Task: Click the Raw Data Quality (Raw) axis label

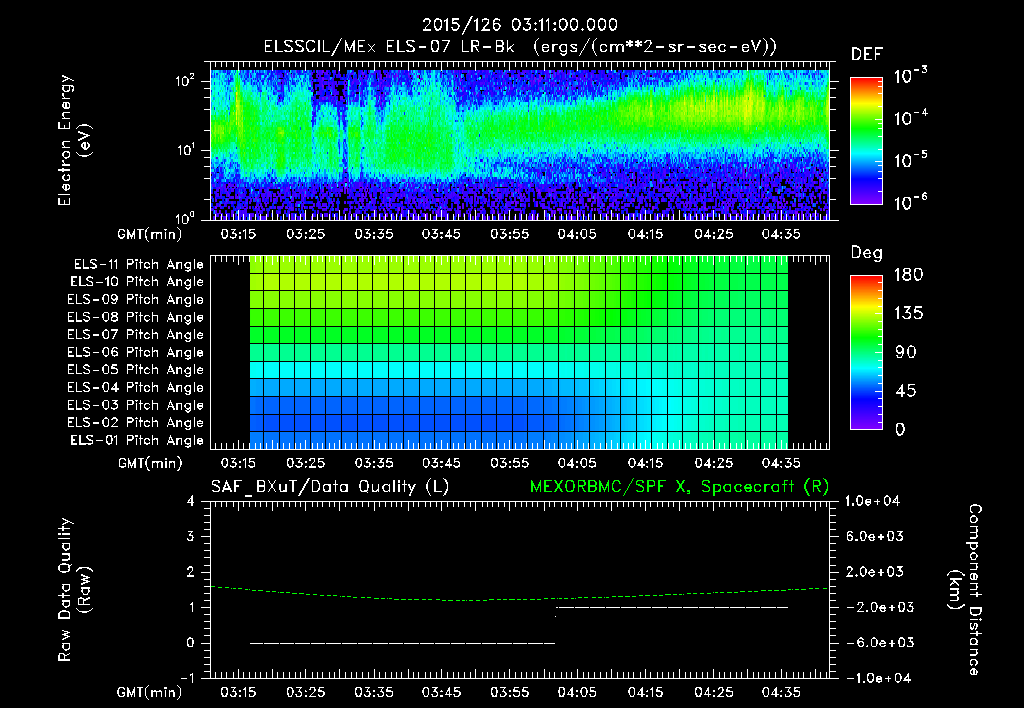Action: (74, 590)
